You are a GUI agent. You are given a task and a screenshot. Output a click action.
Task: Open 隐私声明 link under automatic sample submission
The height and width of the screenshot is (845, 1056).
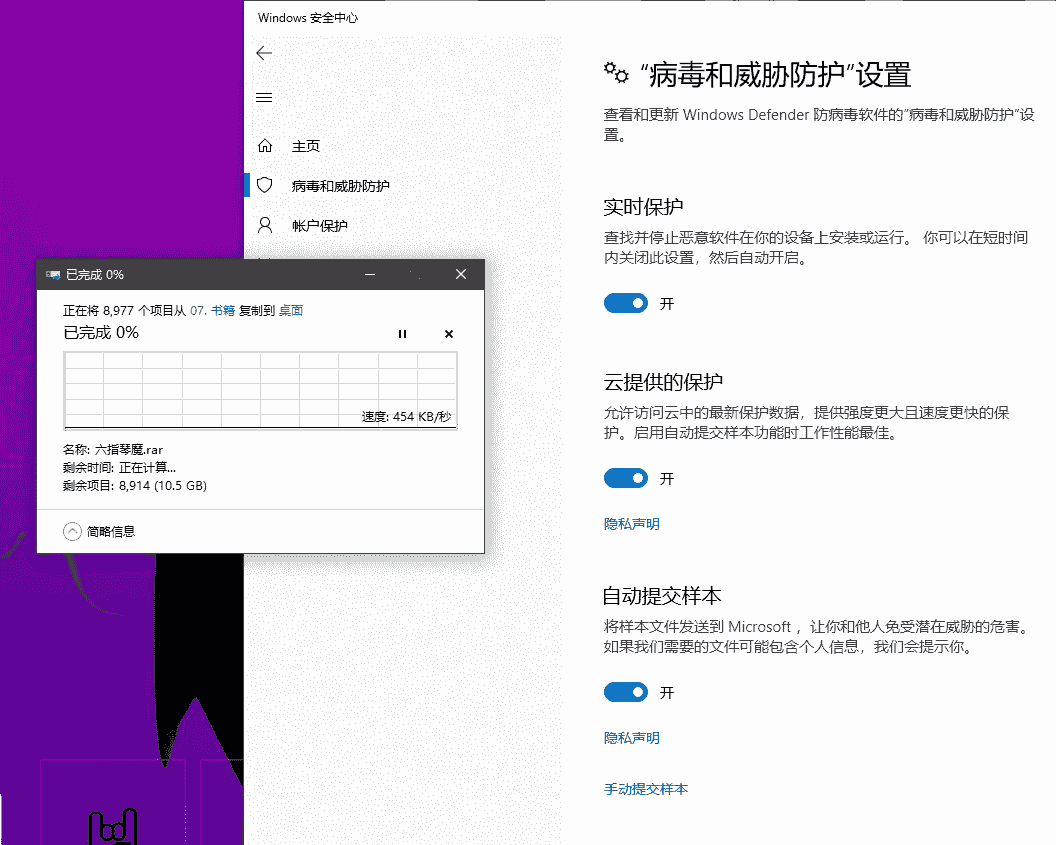tap(632, 738)
